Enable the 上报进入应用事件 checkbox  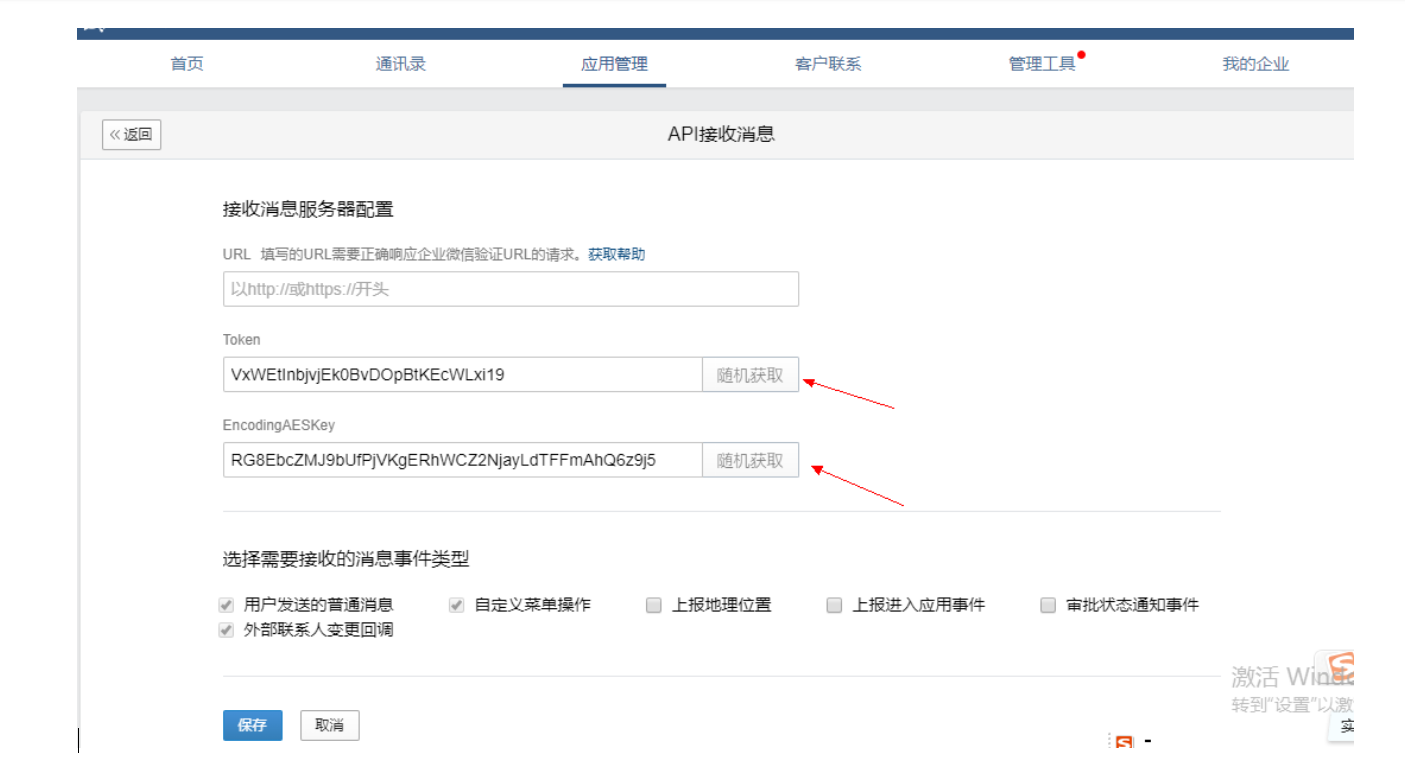(834, 605)
